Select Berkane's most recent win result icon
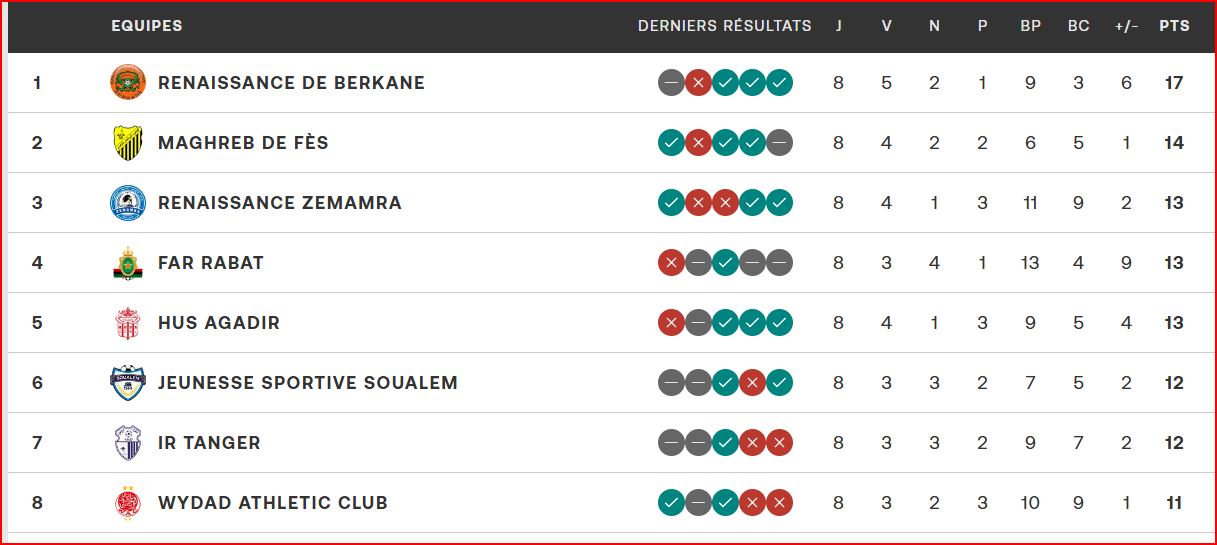Image resolution: width=1217 pixels, height=545 pixels. (x=780, y=83)
